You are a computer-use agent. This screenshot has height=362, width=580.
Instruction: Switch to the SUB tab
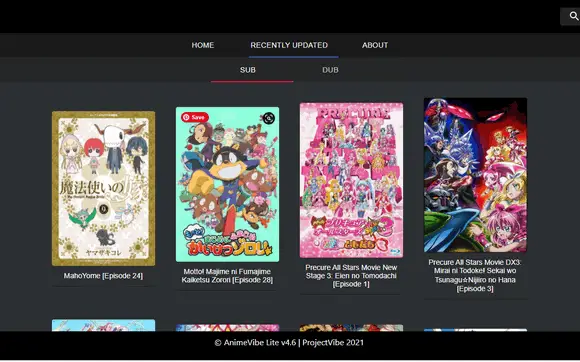point(247,70)
